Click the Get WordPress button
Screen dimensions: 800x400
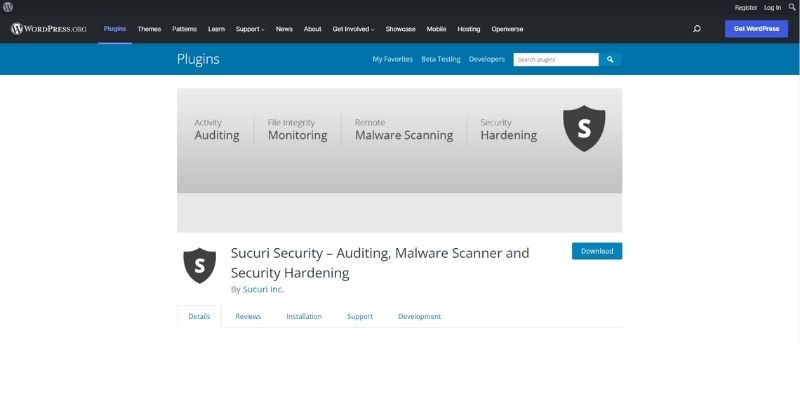pos(756,29)
